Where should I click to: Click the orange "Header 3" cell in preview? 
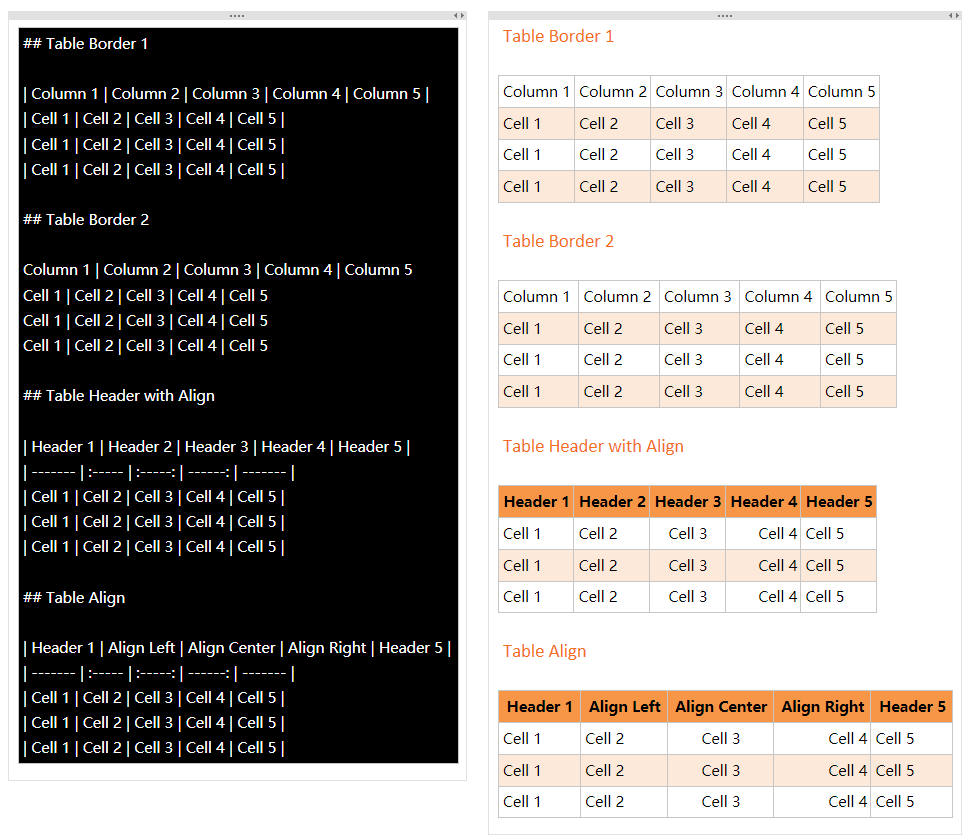pos(688,501)
